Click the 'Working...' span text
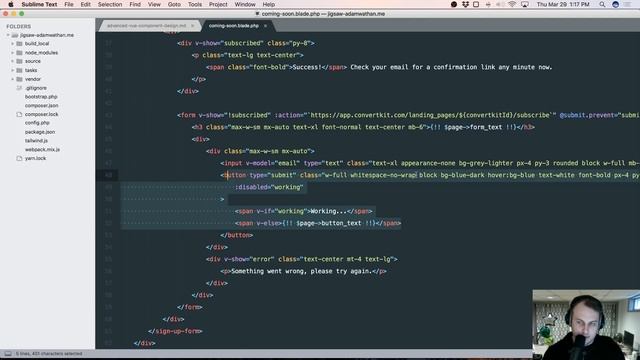The image size is (640, 360). pos(329,211)
